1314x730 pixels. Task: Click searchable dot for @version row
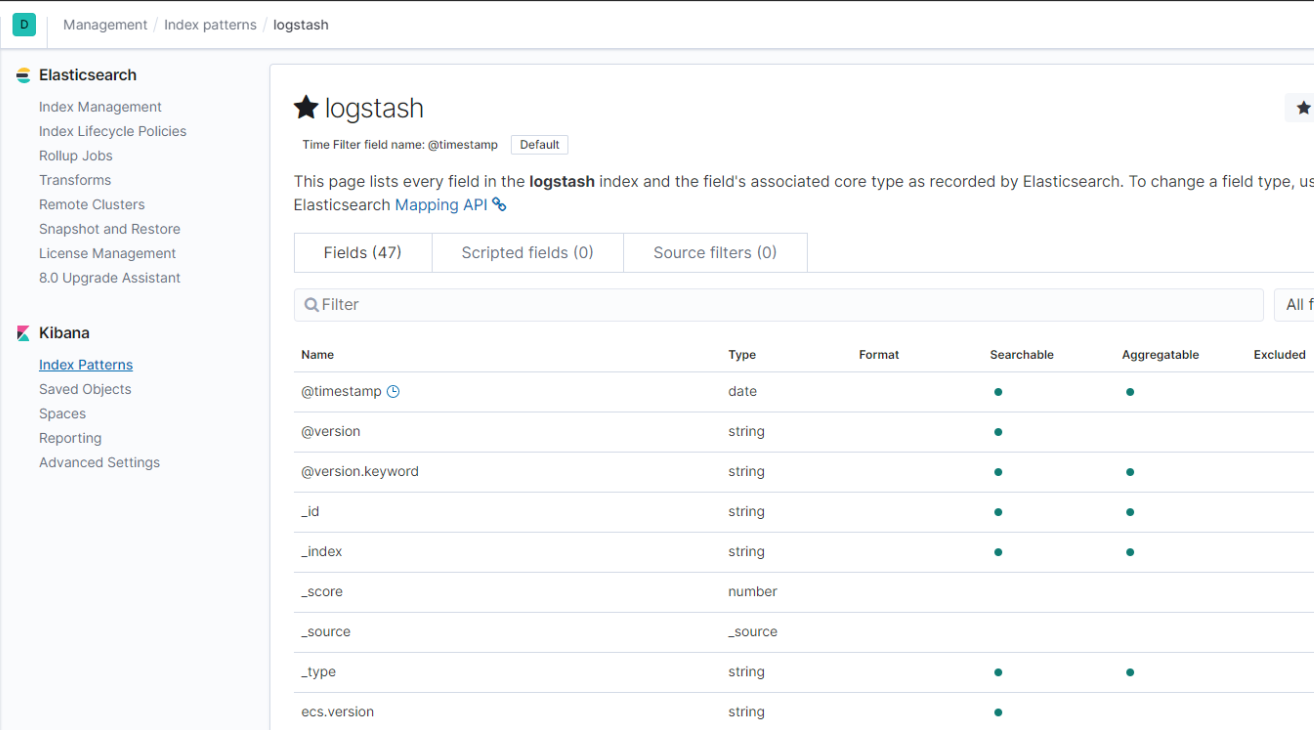(x=998, y=432)
